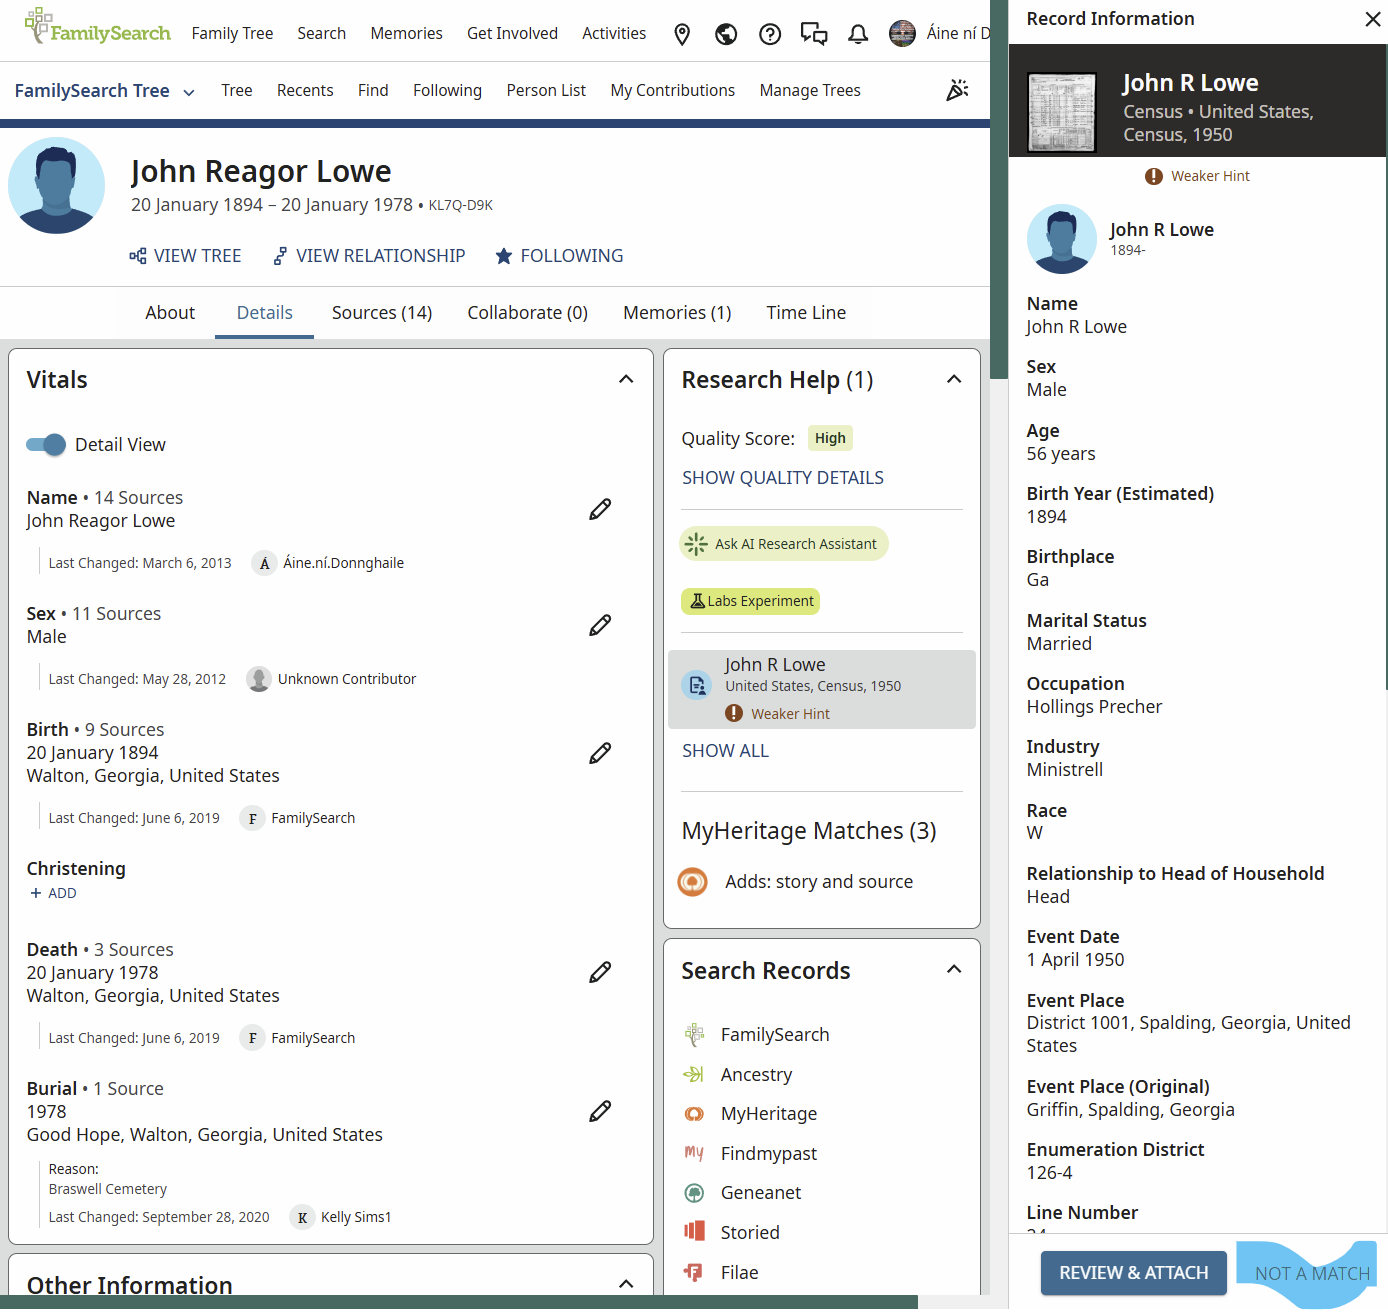The image size is (1388, 1312).
Task: Click the VIEW TREE link
Action: tap(185, 256)
